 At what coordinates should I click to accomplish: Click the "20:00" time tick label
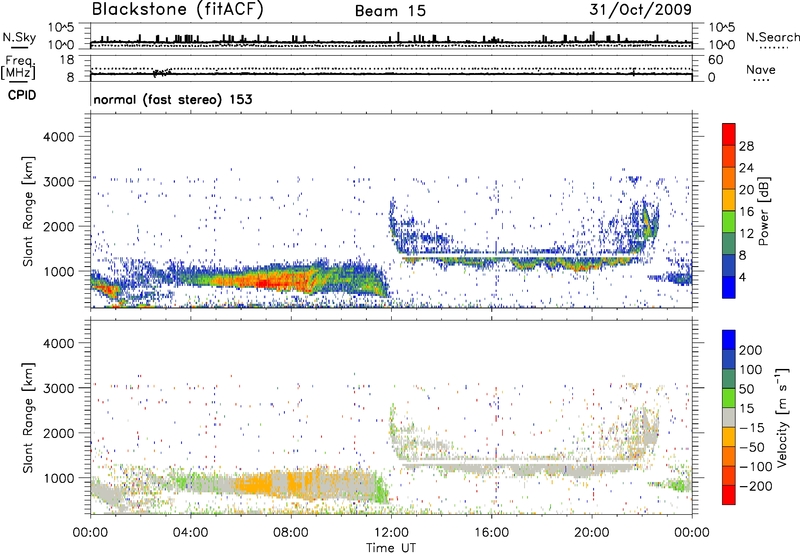click(x=592, y=533)
